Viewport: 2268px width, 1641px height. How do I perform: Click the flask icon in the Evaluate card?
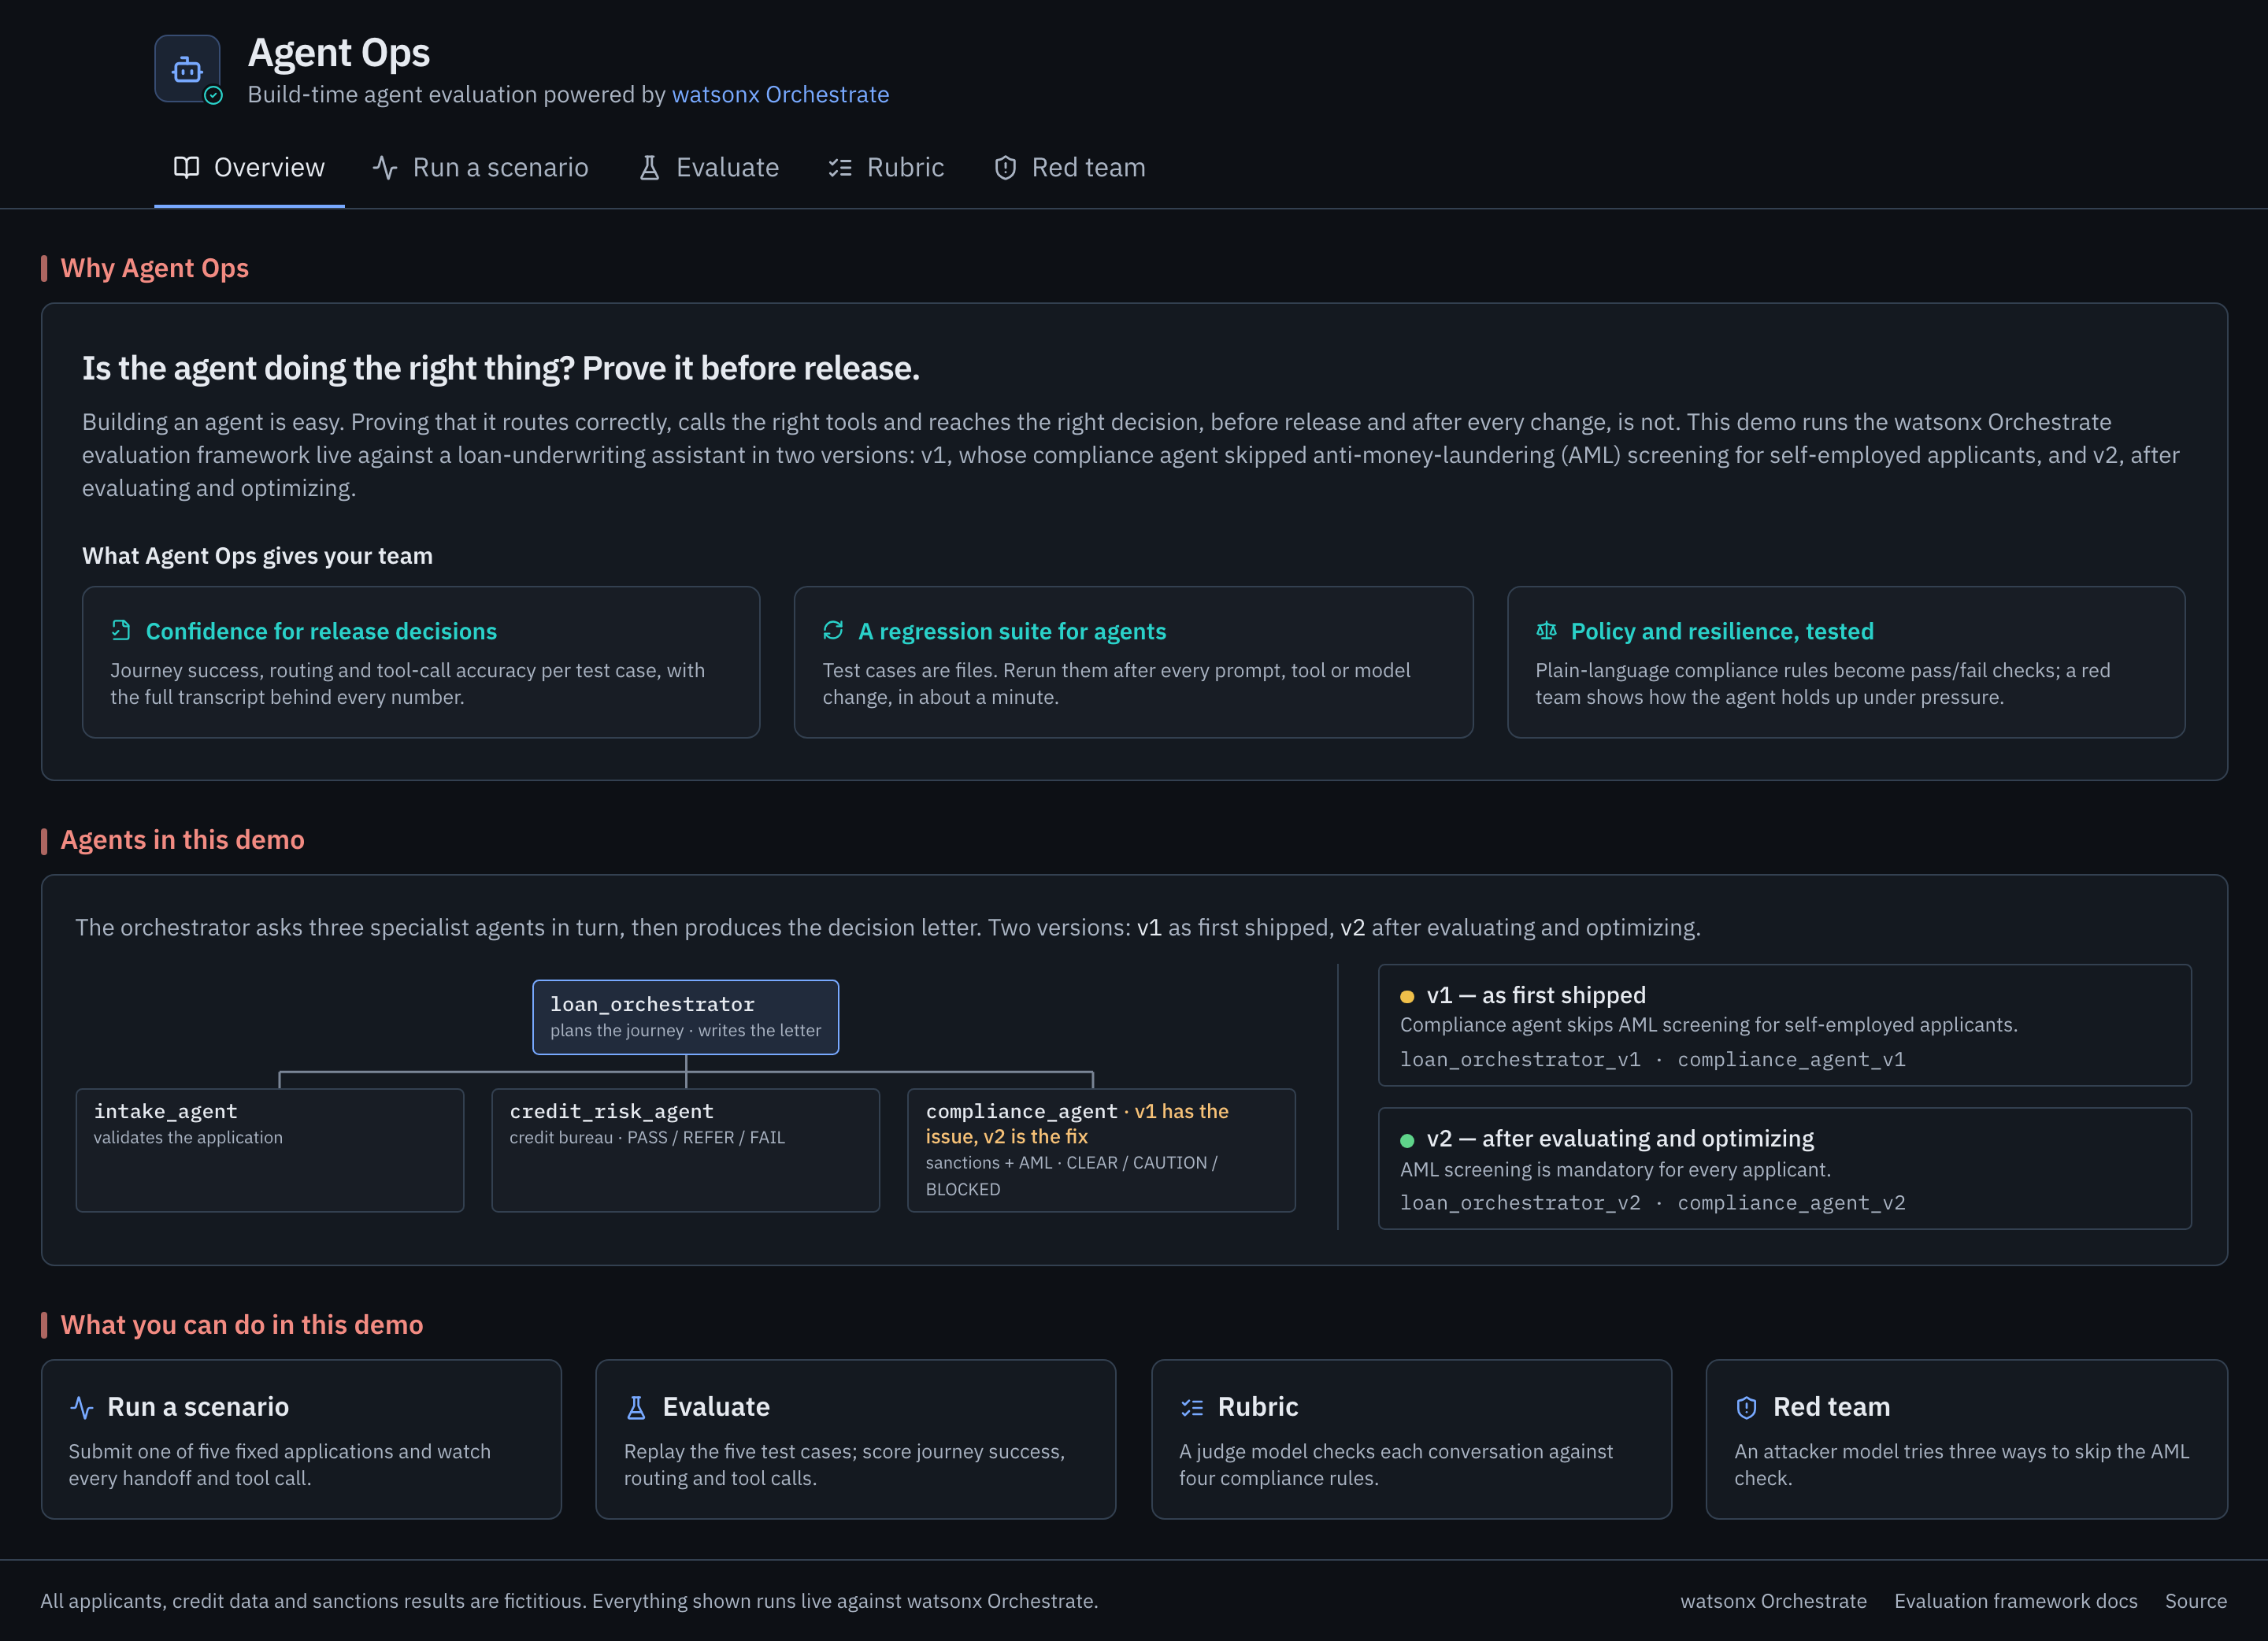pyautogui.click(x=636, y=1407)
